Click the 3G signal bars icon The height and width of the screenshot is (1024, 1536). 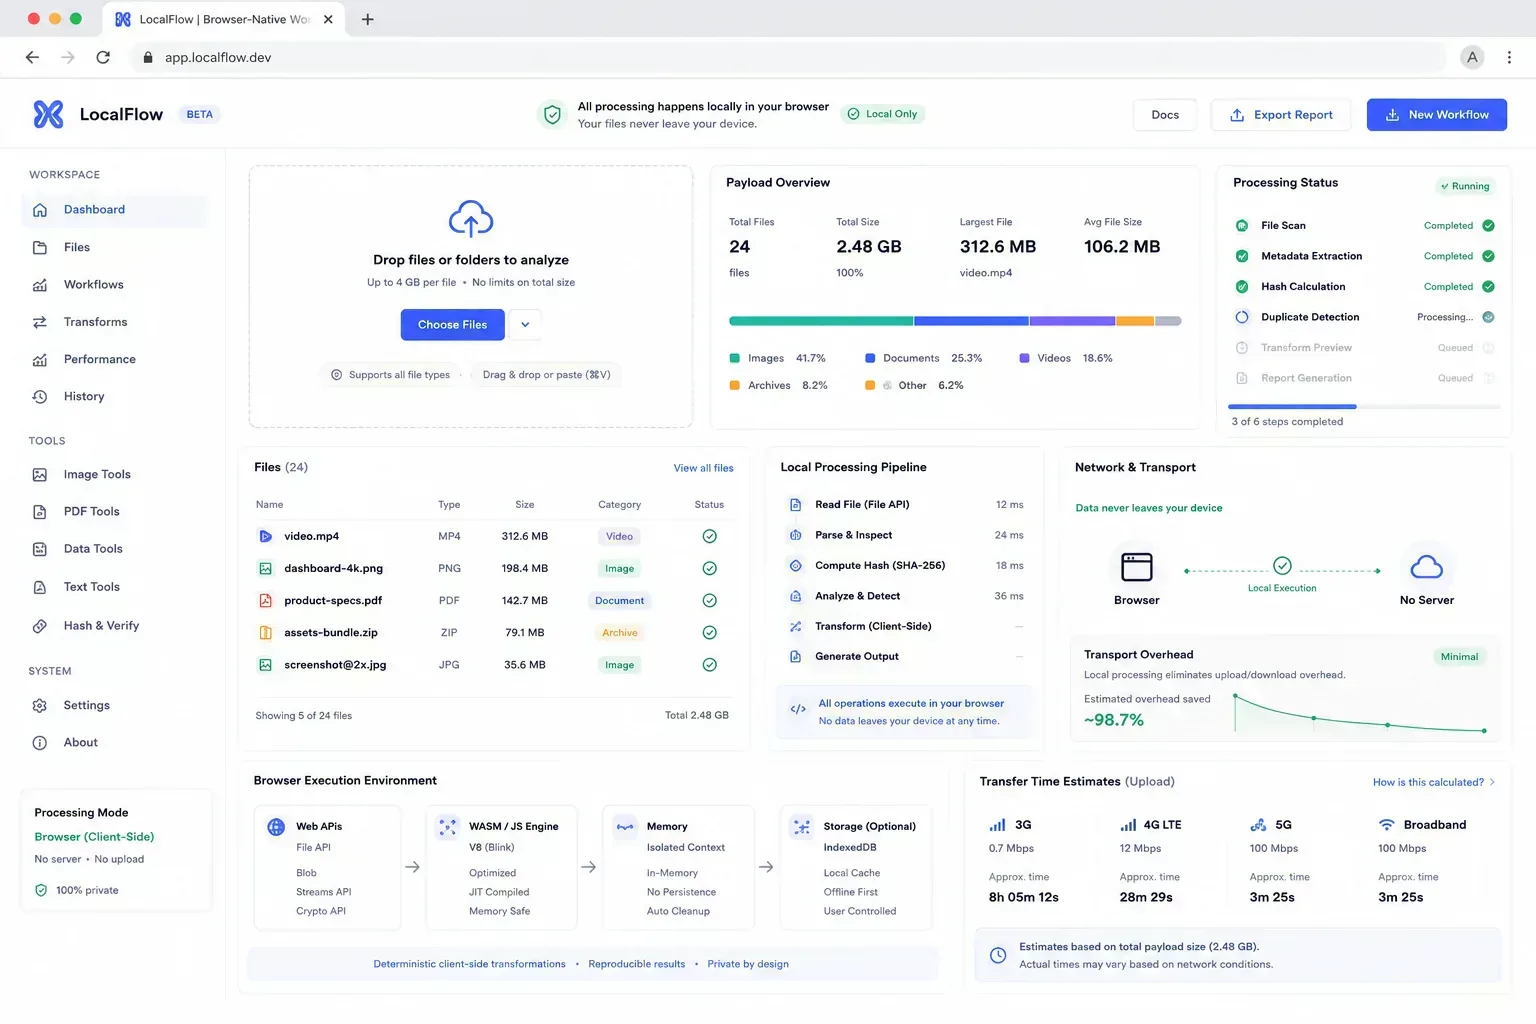(x=997, y=825)
